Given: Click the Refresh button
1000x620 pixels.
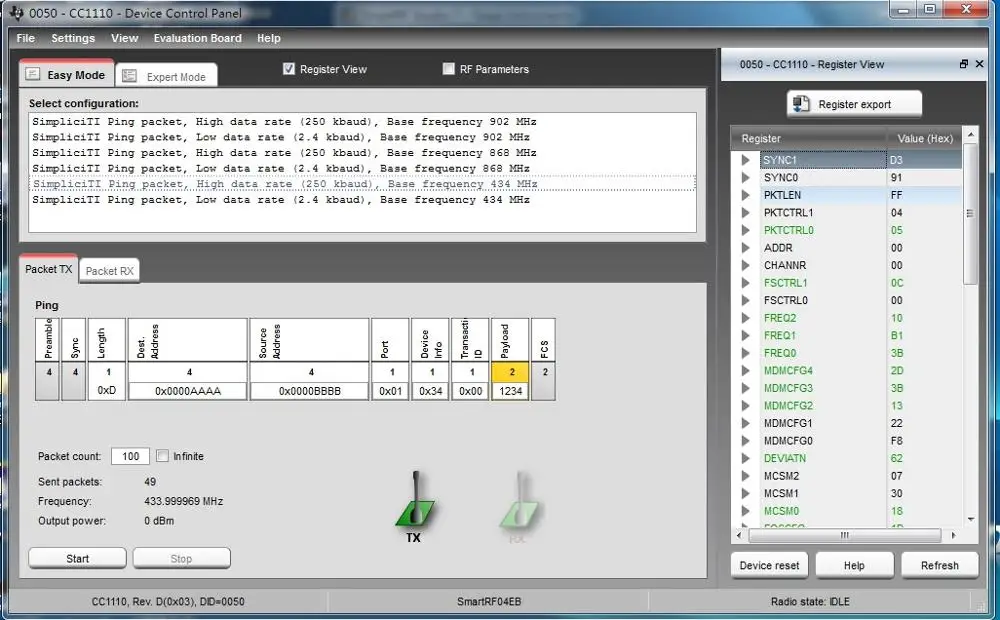Looking at the screenshot, I should tap(939, 565).
